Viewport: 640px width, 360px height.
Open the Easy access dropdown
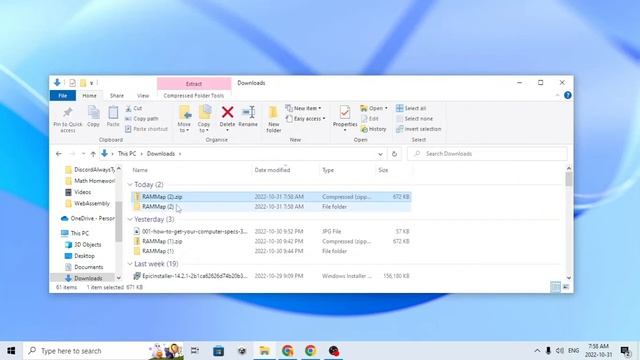click(305, 118)
